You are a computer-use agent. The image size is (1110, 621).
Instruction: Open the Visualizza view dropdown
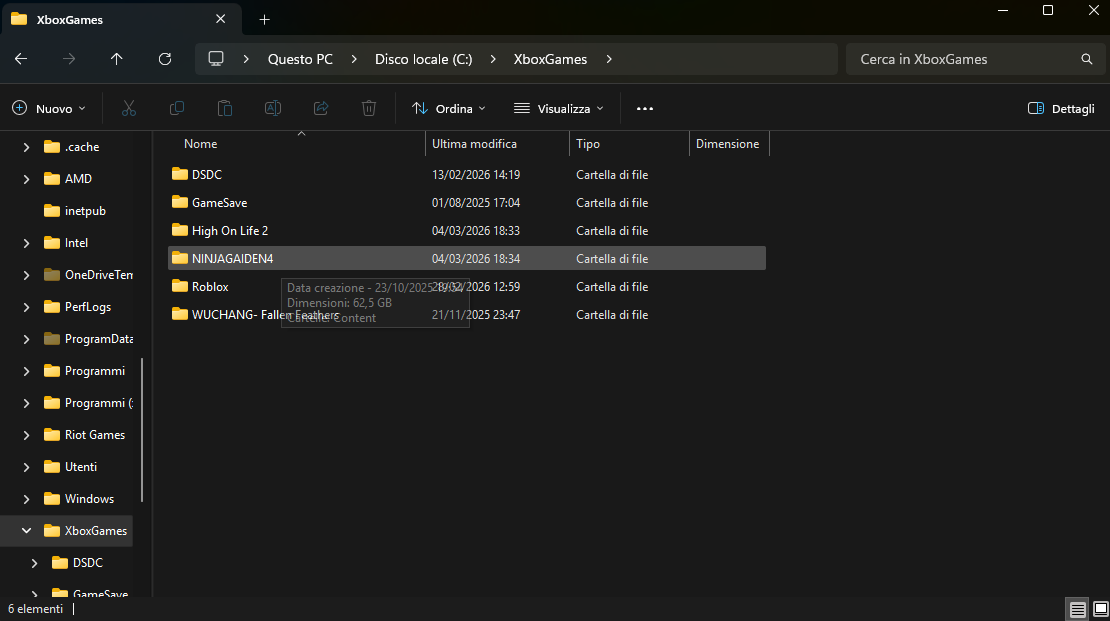tap(559, 108)
